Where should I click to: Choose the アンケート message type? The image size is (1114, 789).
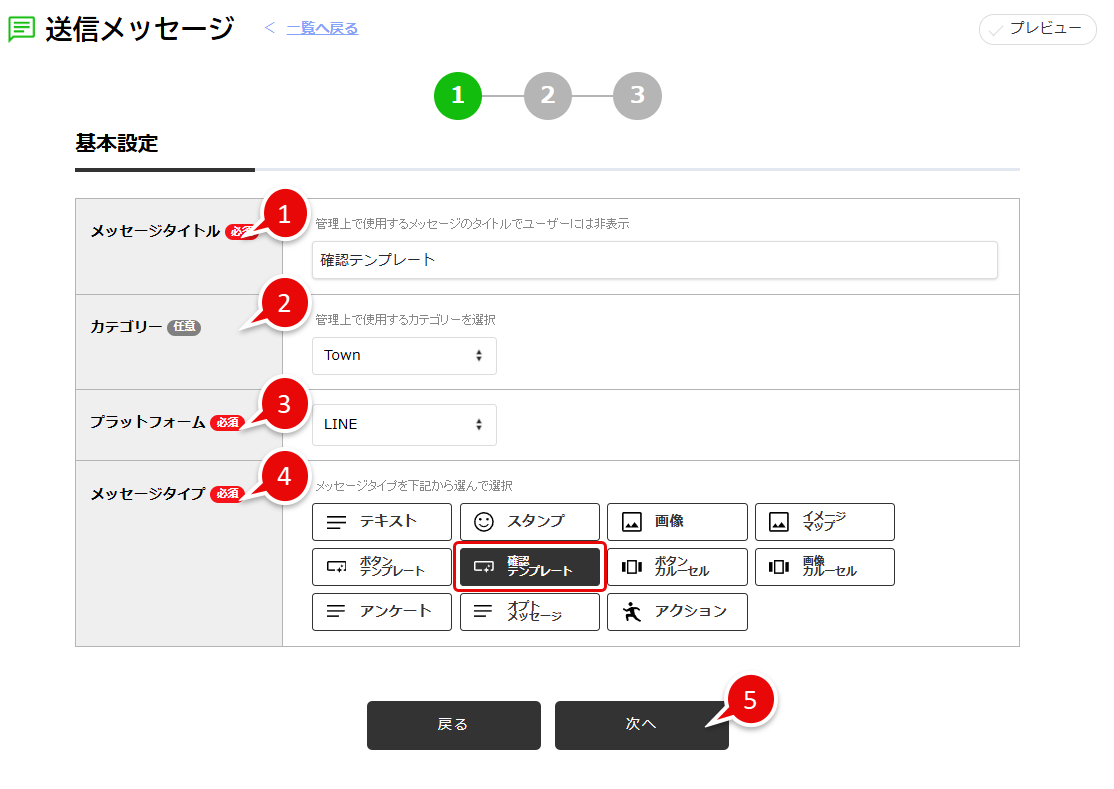[381, 611]
